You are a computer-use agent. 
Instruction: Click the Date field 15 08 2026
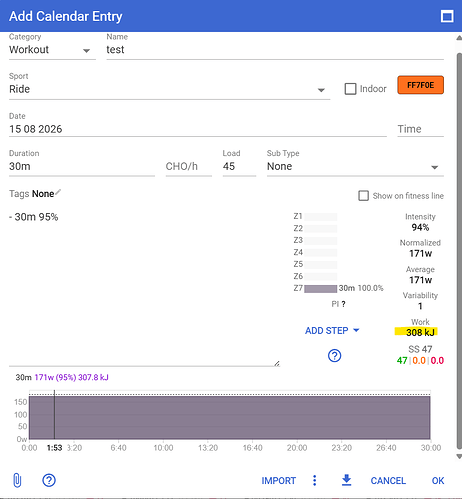(x=198, y=129)
